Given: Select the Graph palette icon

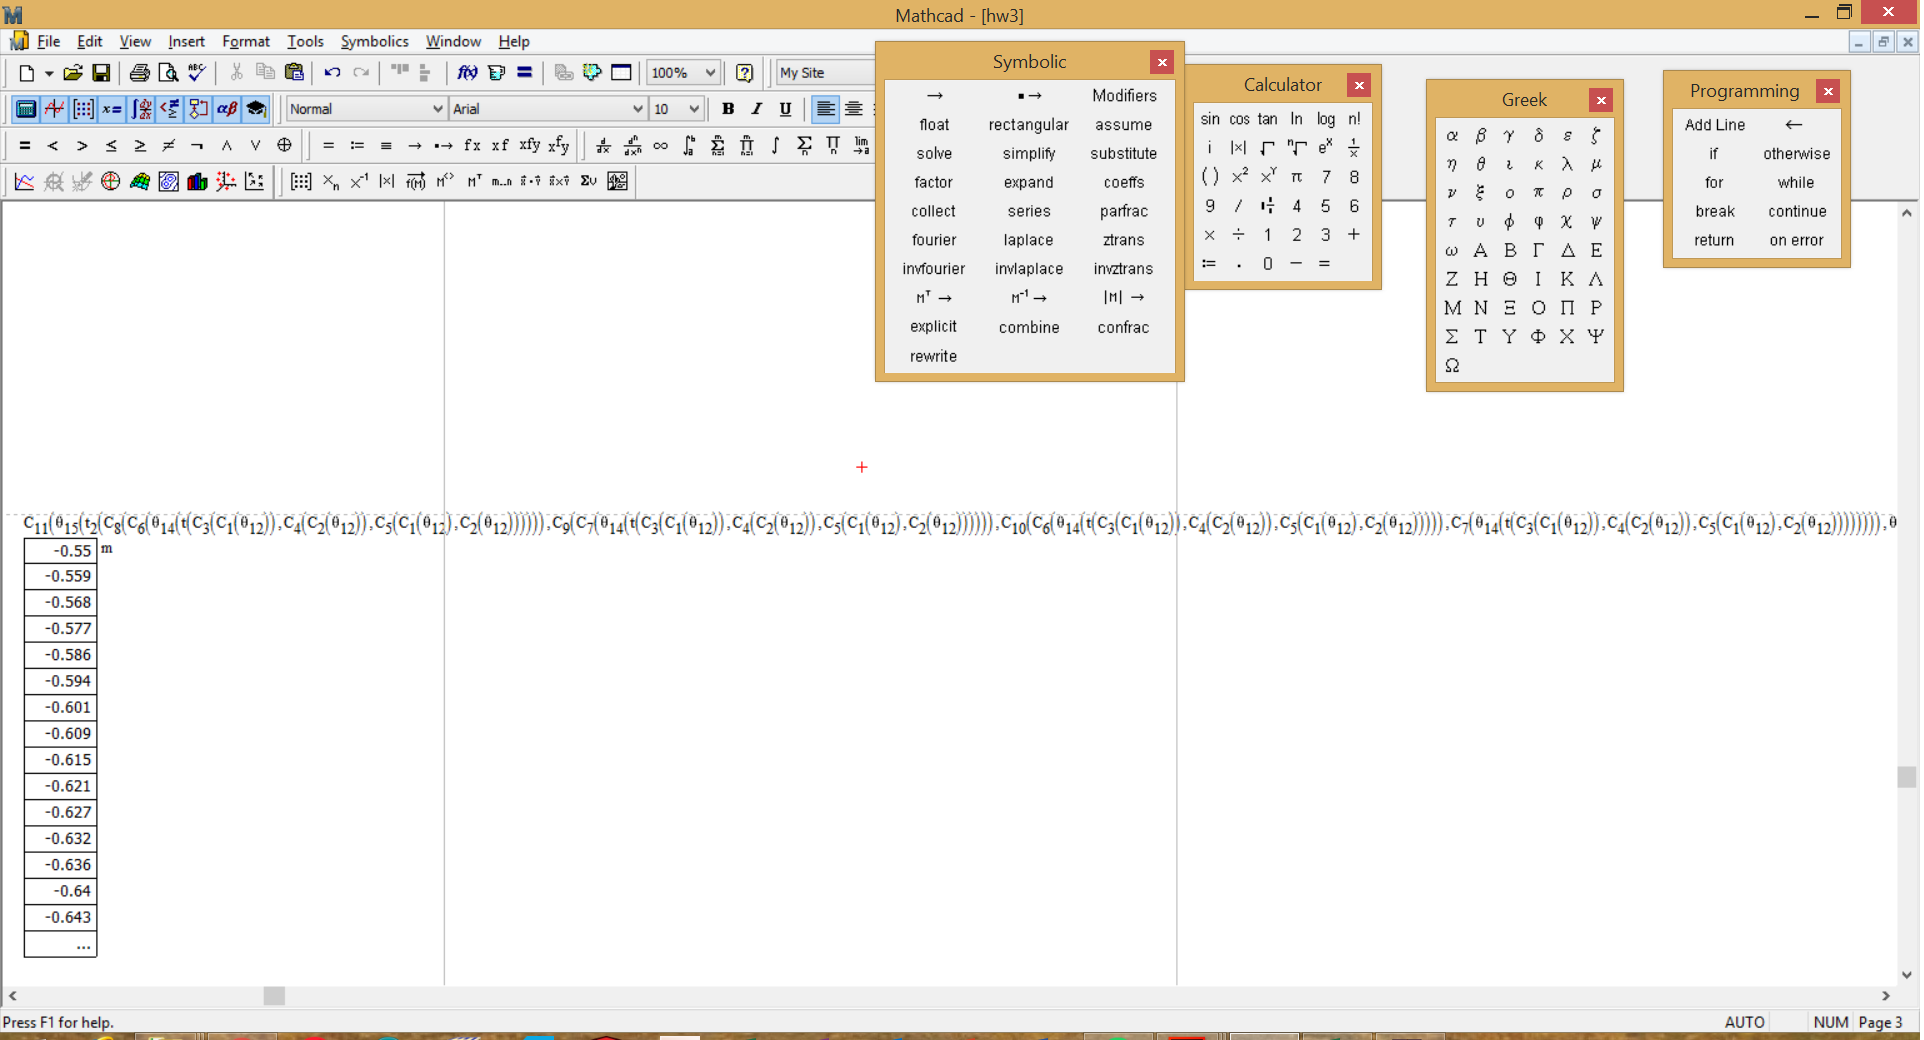Looking at the screenshot, I should [x=55, y=109].
